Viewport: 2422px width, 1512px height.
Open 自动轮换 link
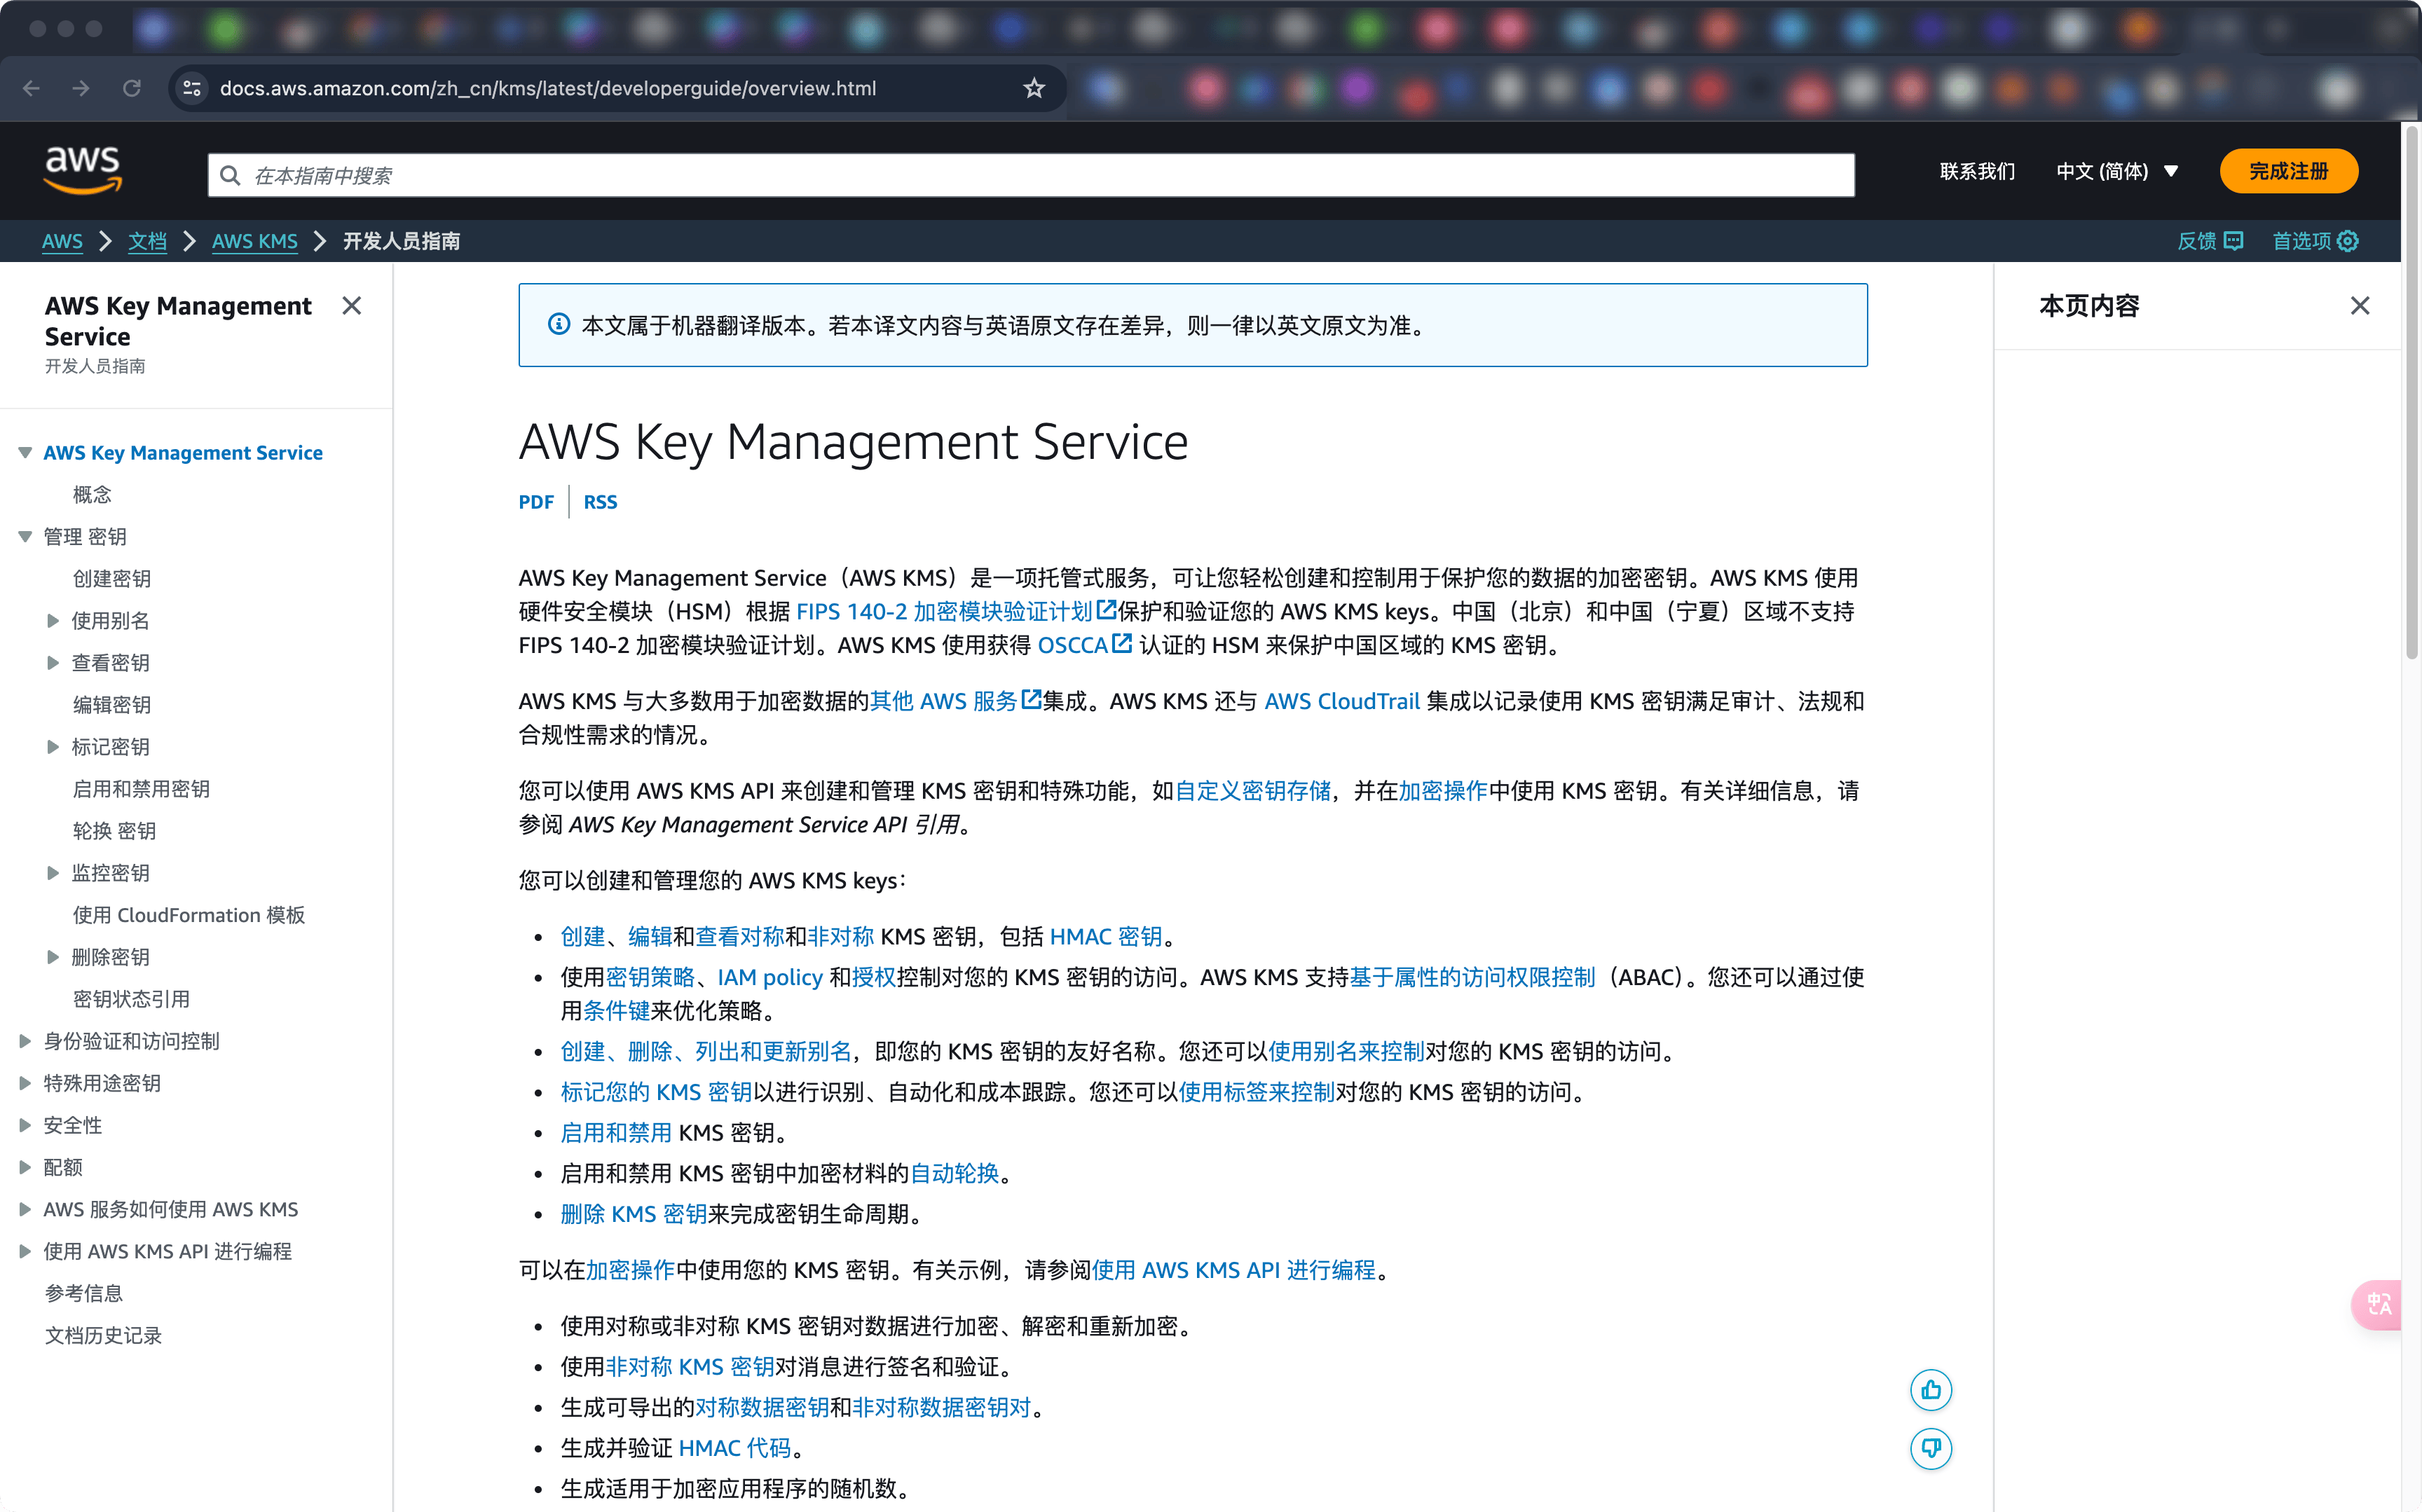954,1173
